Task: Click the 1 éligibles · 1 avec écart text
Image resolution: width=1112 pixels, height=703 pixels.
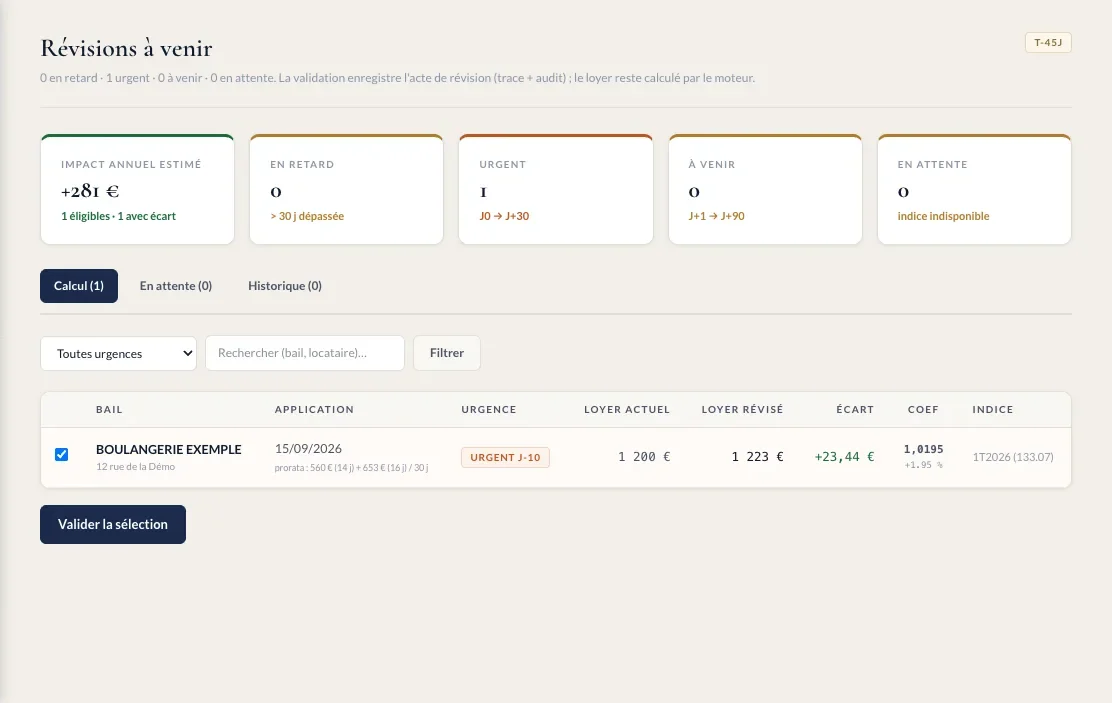Action: click(x=118, y=216)
